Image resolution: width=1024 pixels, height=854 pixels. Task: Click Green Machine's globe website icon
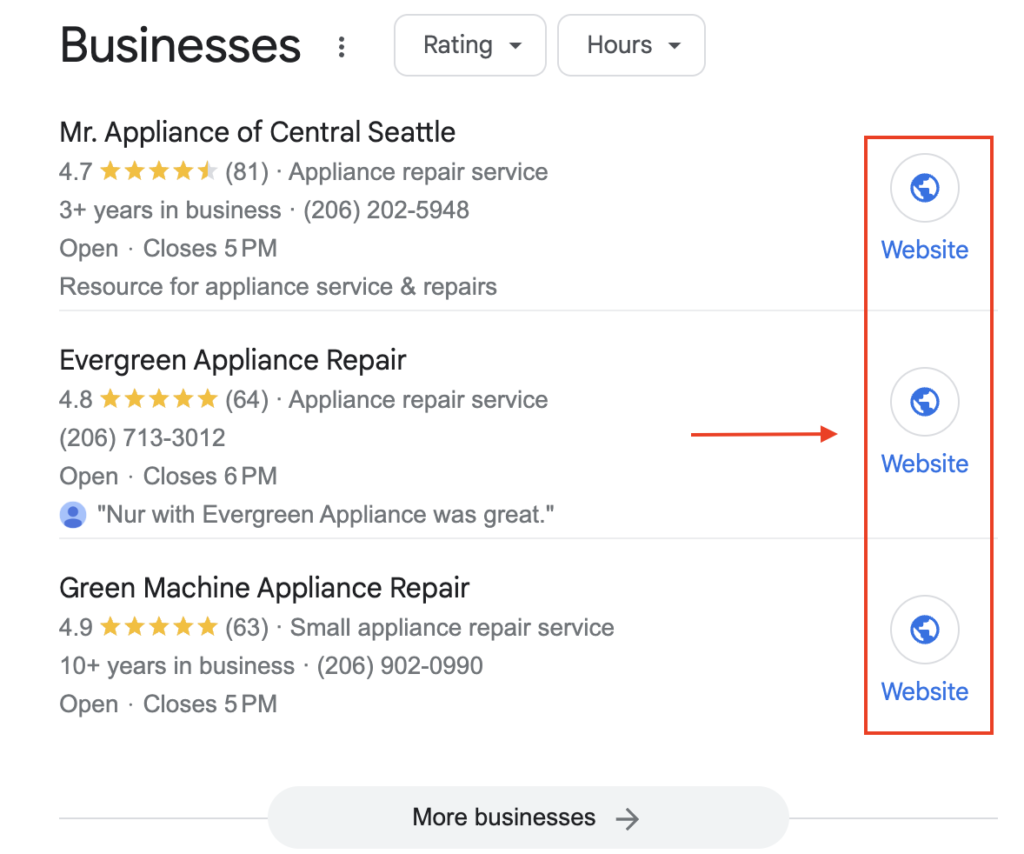point(924,629)
